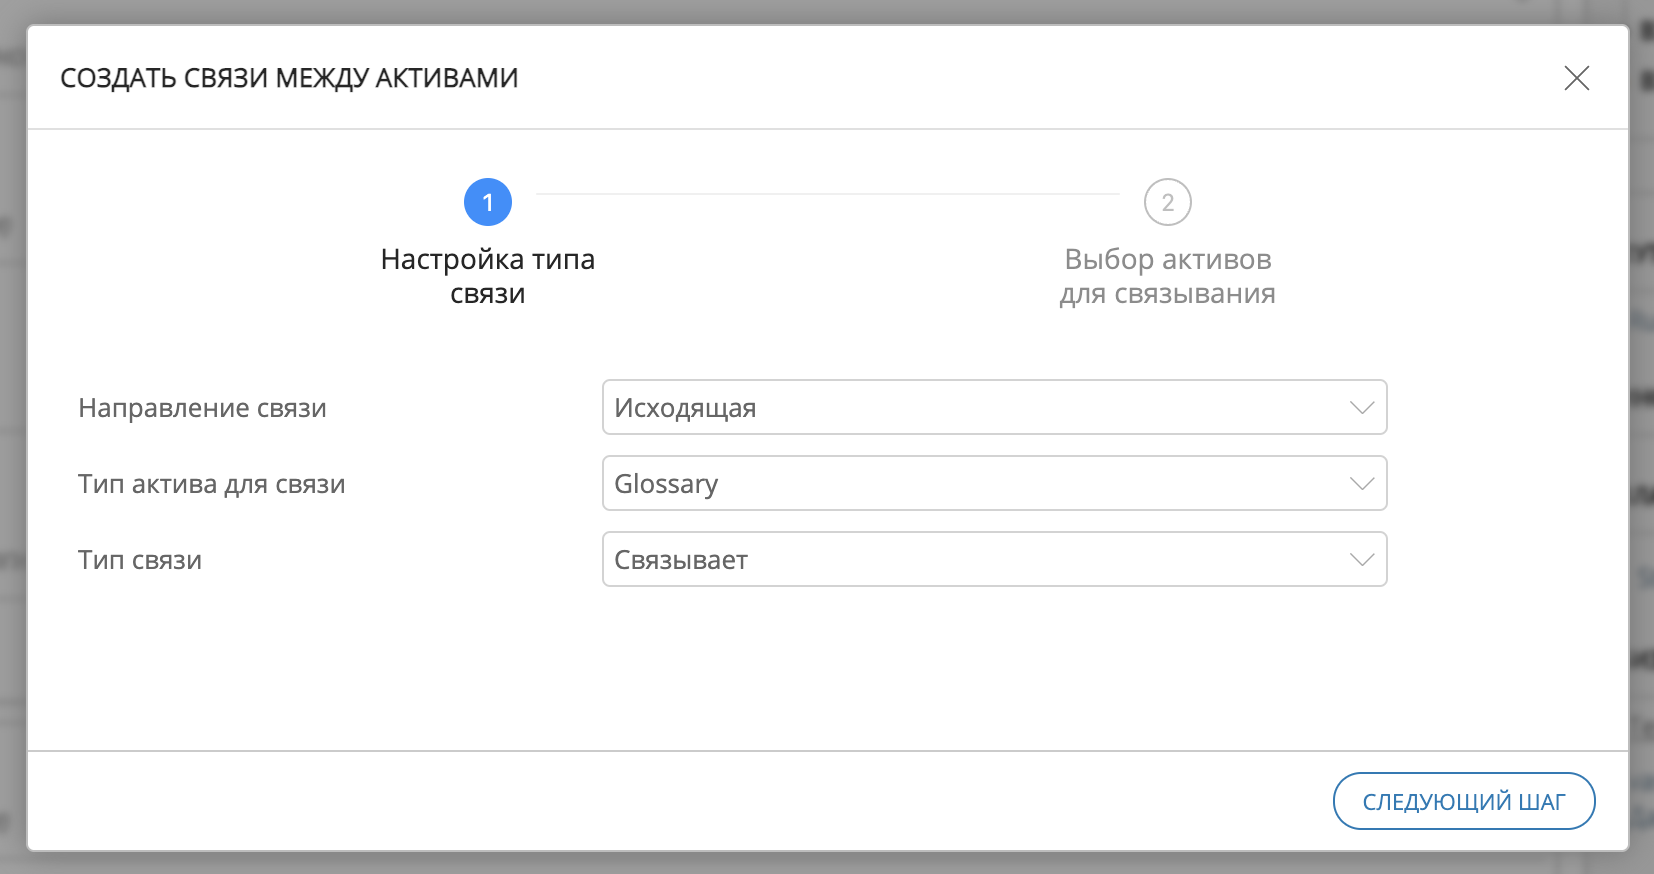
Task: Click the Glossary value text
Action: point(666,484)
